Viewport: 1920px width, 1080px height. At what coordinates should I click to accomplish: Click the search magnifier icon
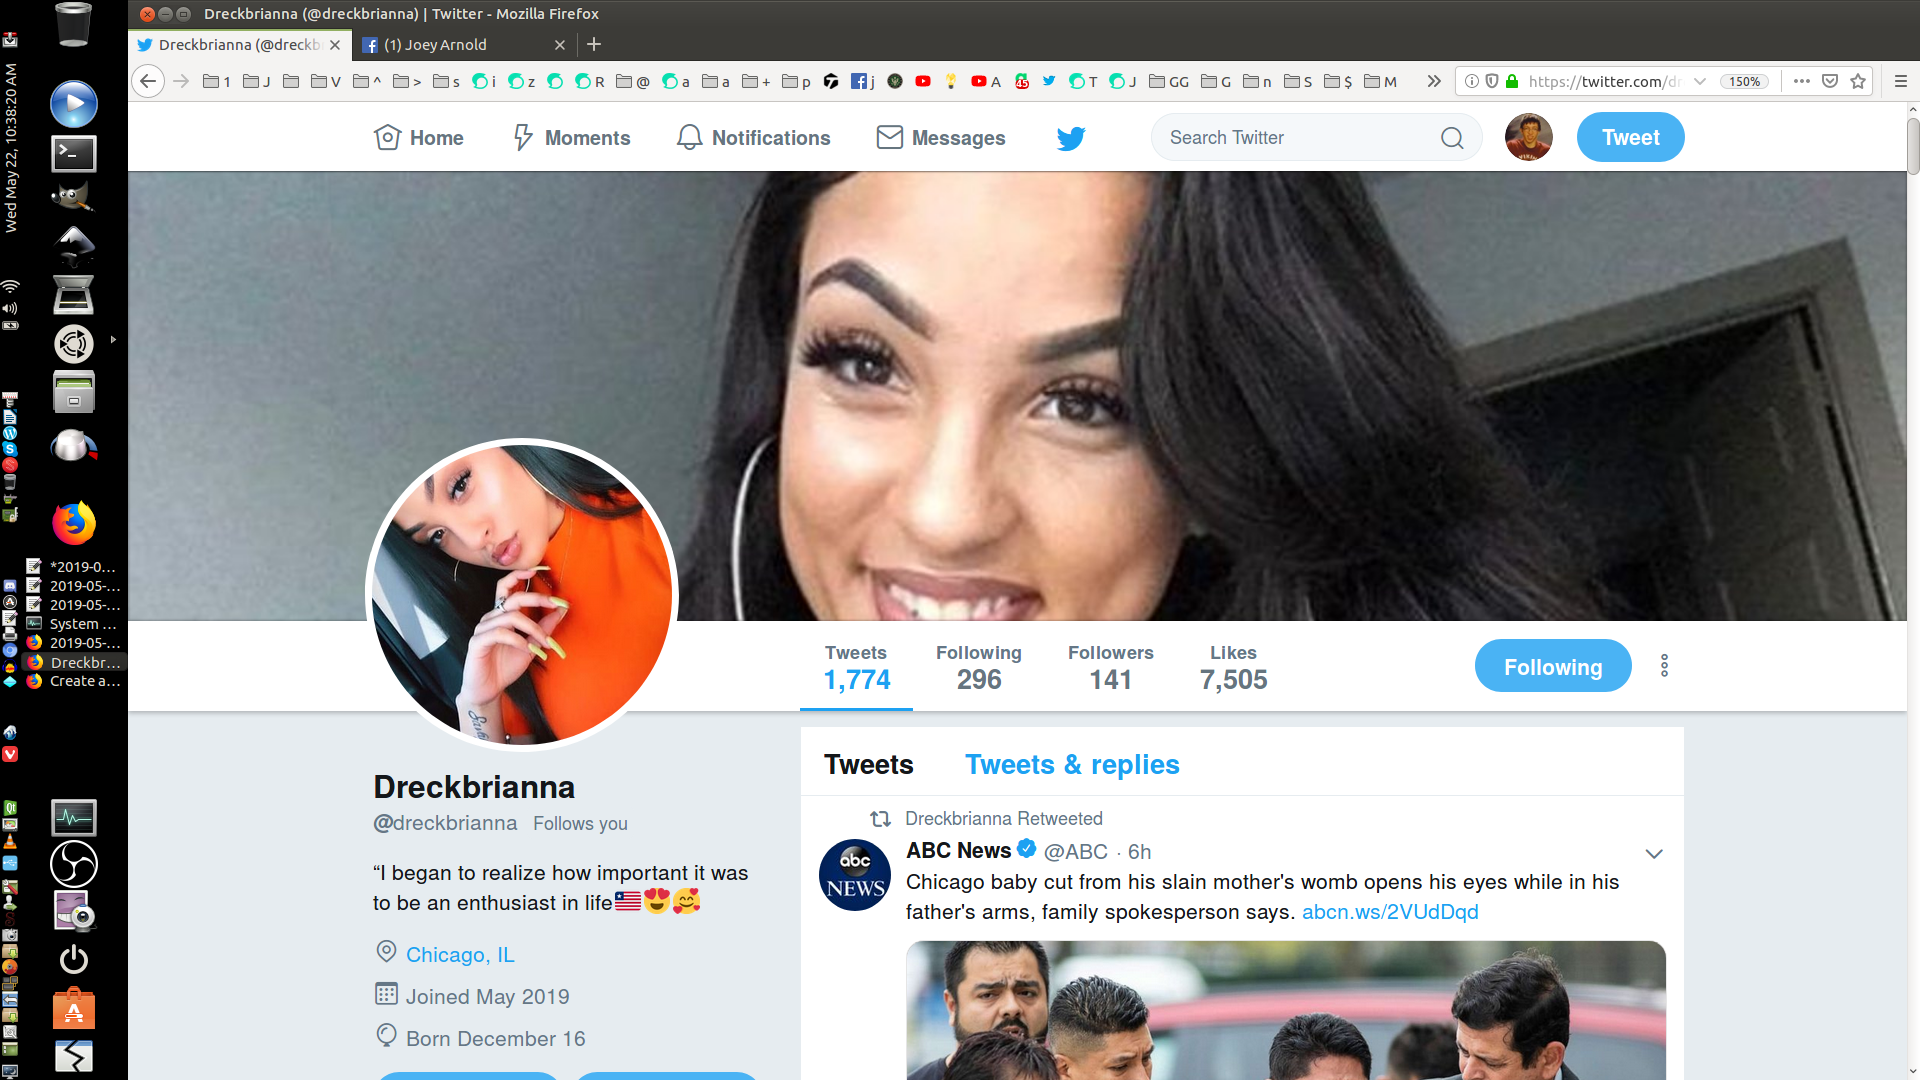point(1452,138)
